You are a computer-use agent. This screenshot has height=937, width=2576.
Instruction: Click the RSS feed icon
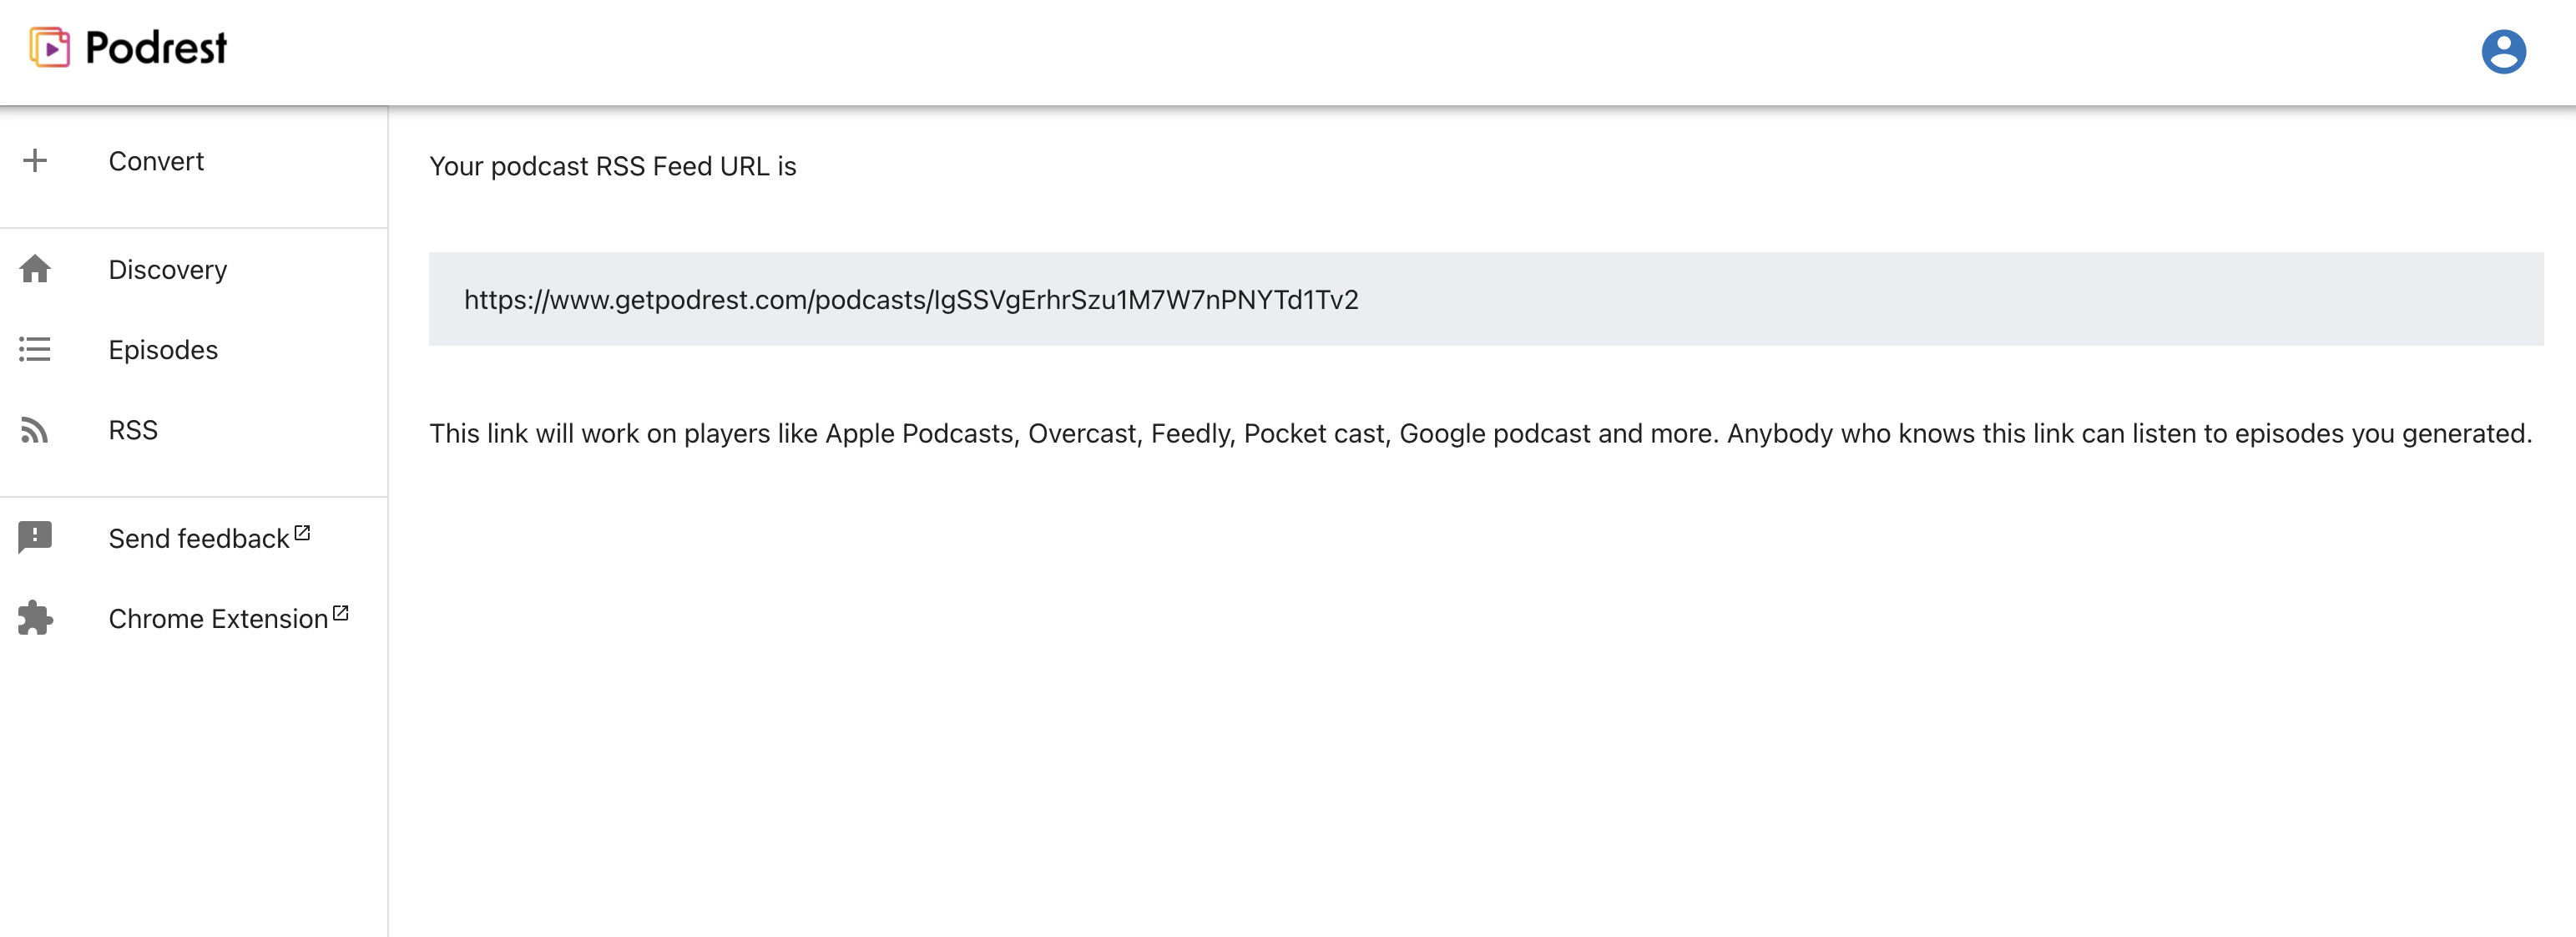click(x=35, y=430)
